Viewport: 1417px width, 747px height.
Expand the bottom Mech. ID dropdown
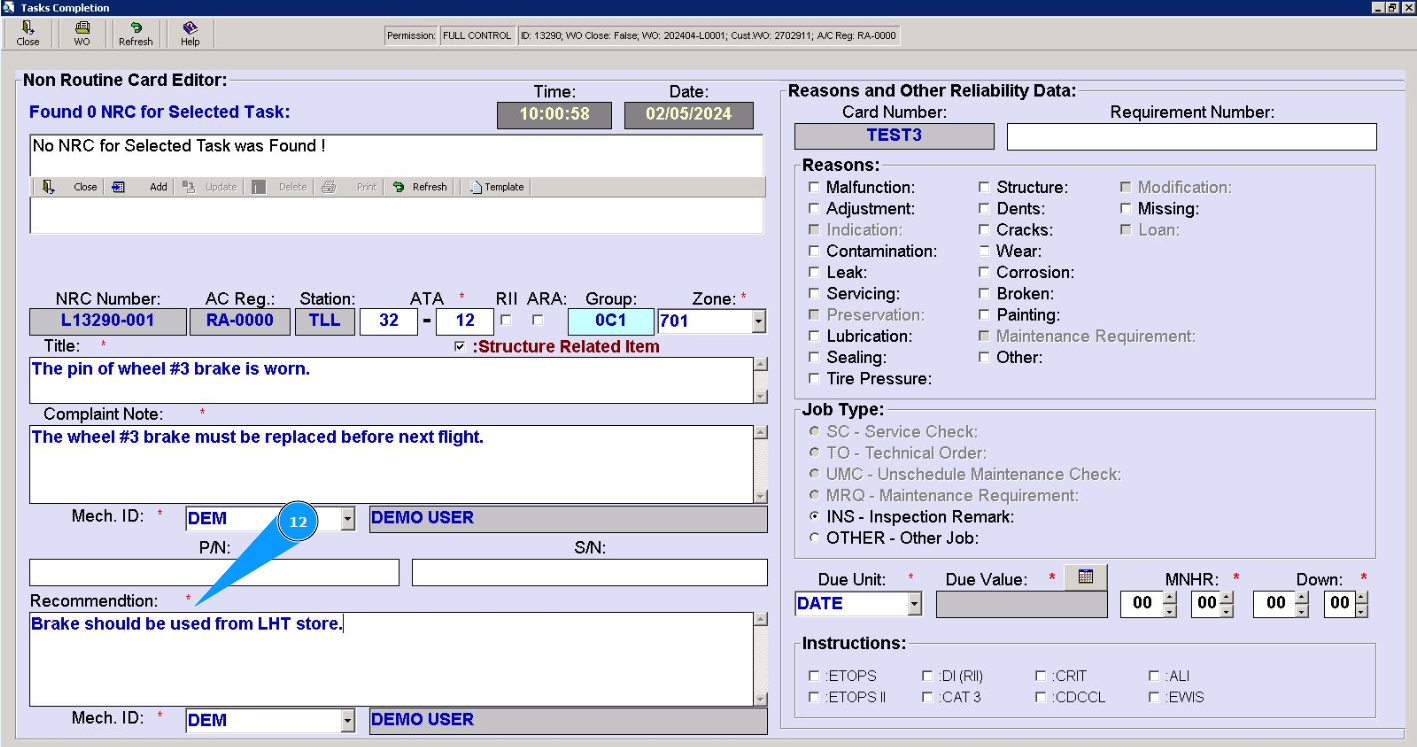click(348, 720)
